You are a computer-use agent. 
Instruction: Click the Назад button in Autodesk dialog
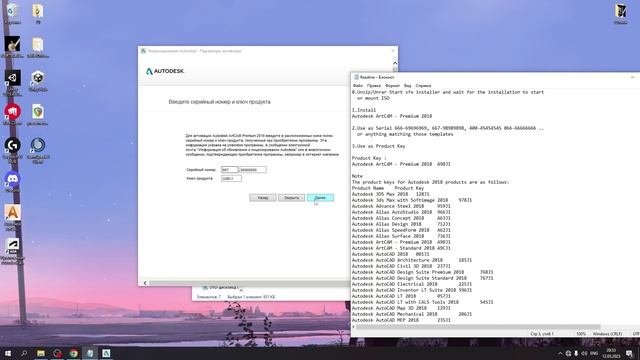[262, 198]
